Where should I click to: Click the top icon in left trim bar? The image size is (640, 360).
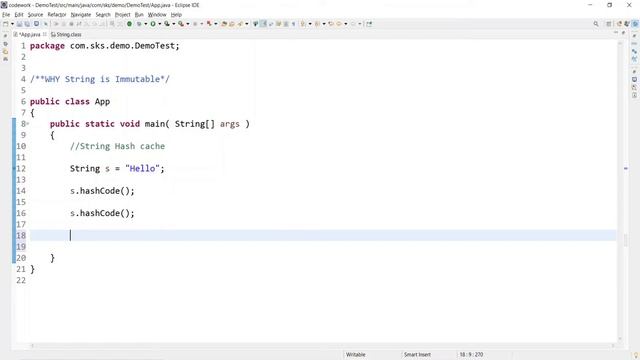(x=5, y=36)
